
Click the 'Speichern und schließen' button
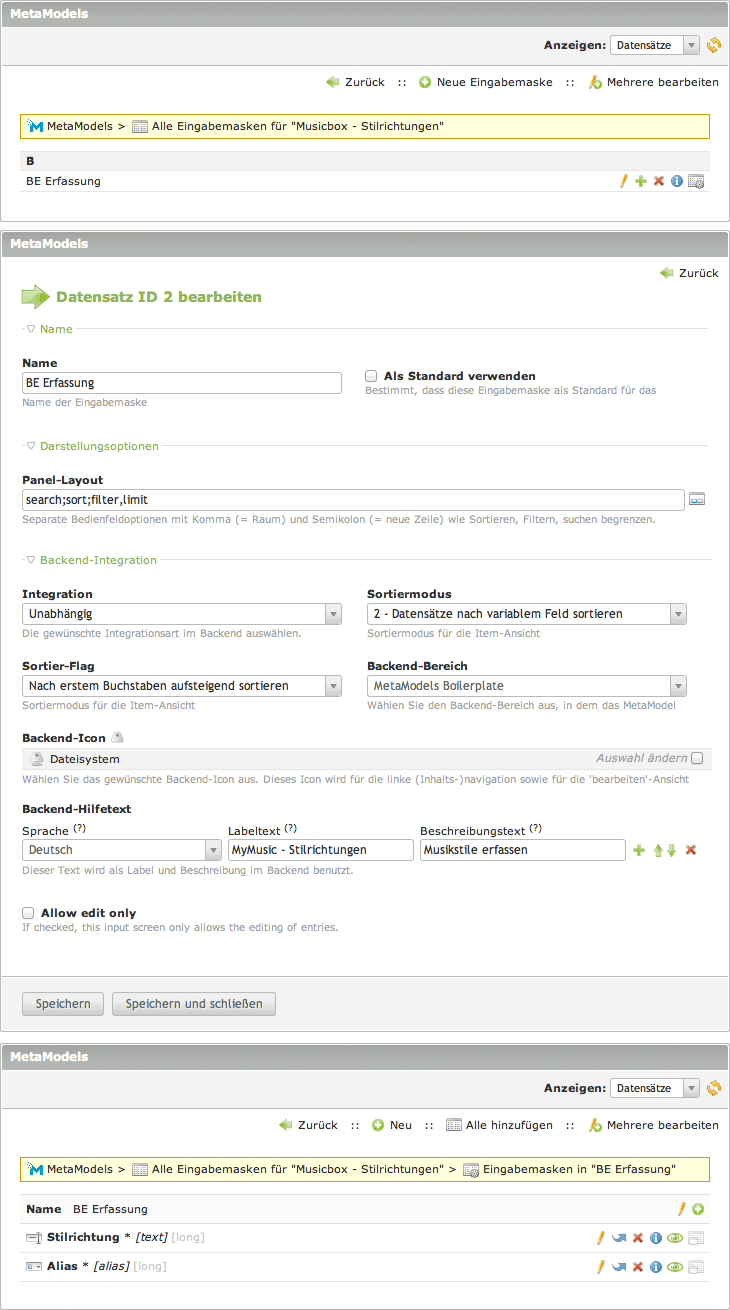pos(193,1004)
